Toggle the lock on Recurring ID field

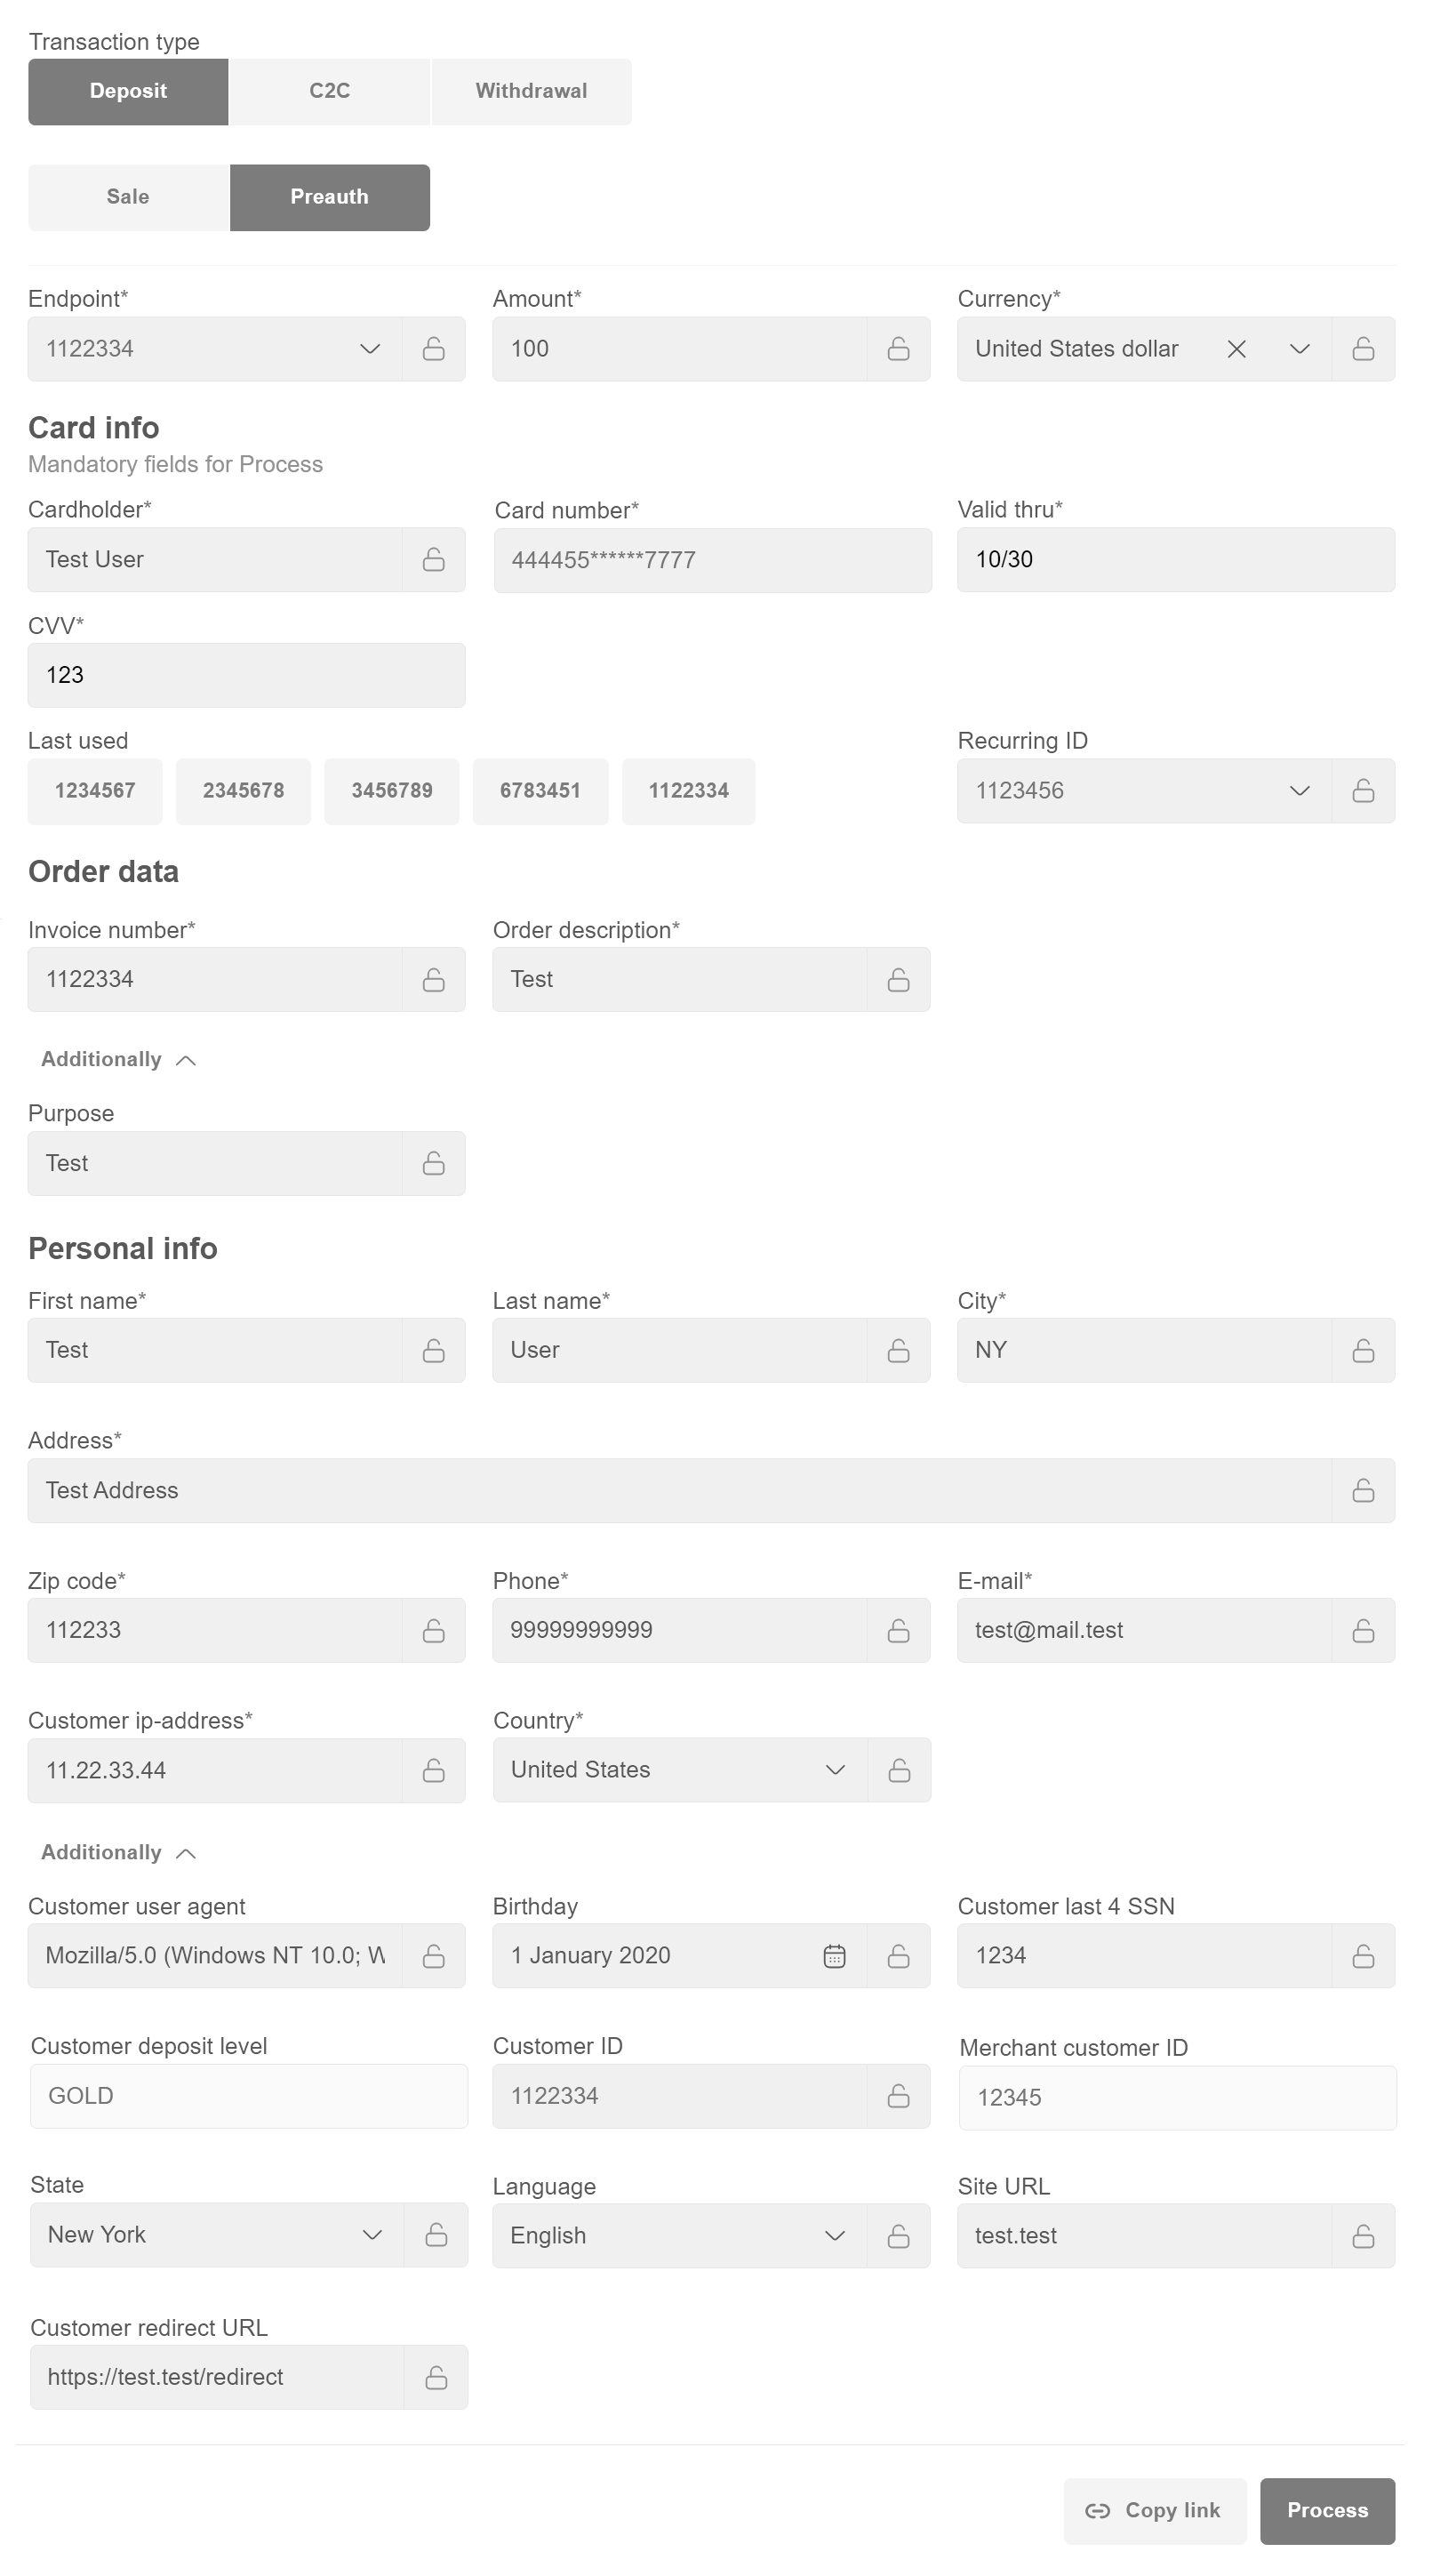1362,791
